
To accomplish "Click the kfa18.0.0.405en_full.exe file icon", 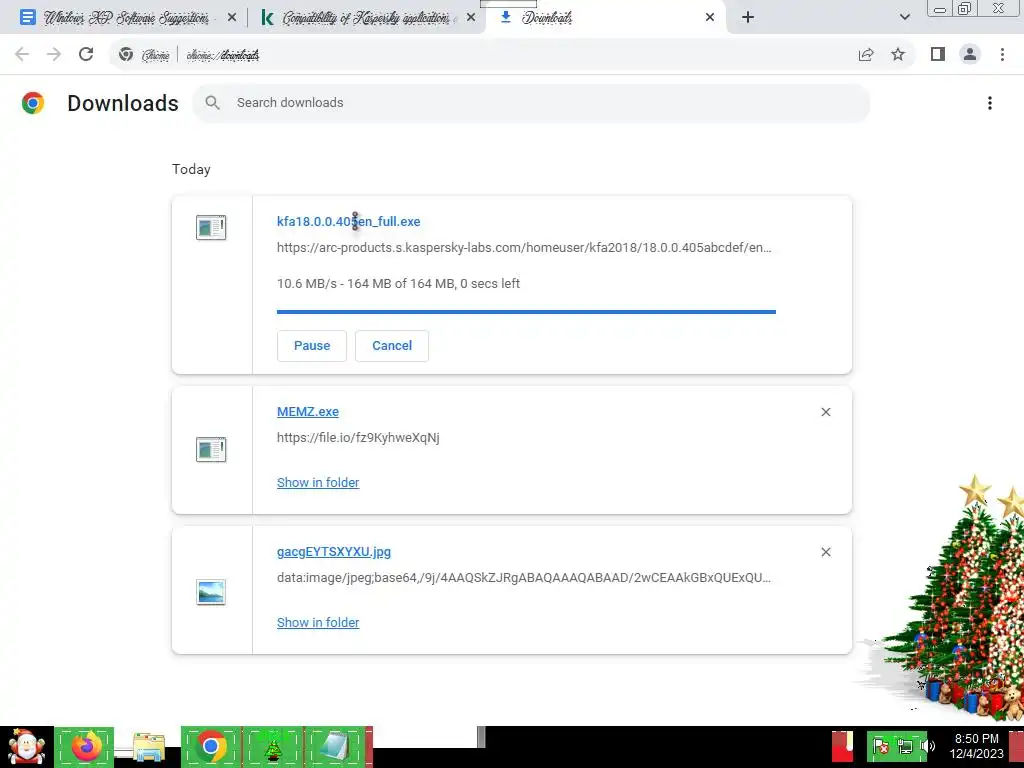I will [x=211, y=227].
